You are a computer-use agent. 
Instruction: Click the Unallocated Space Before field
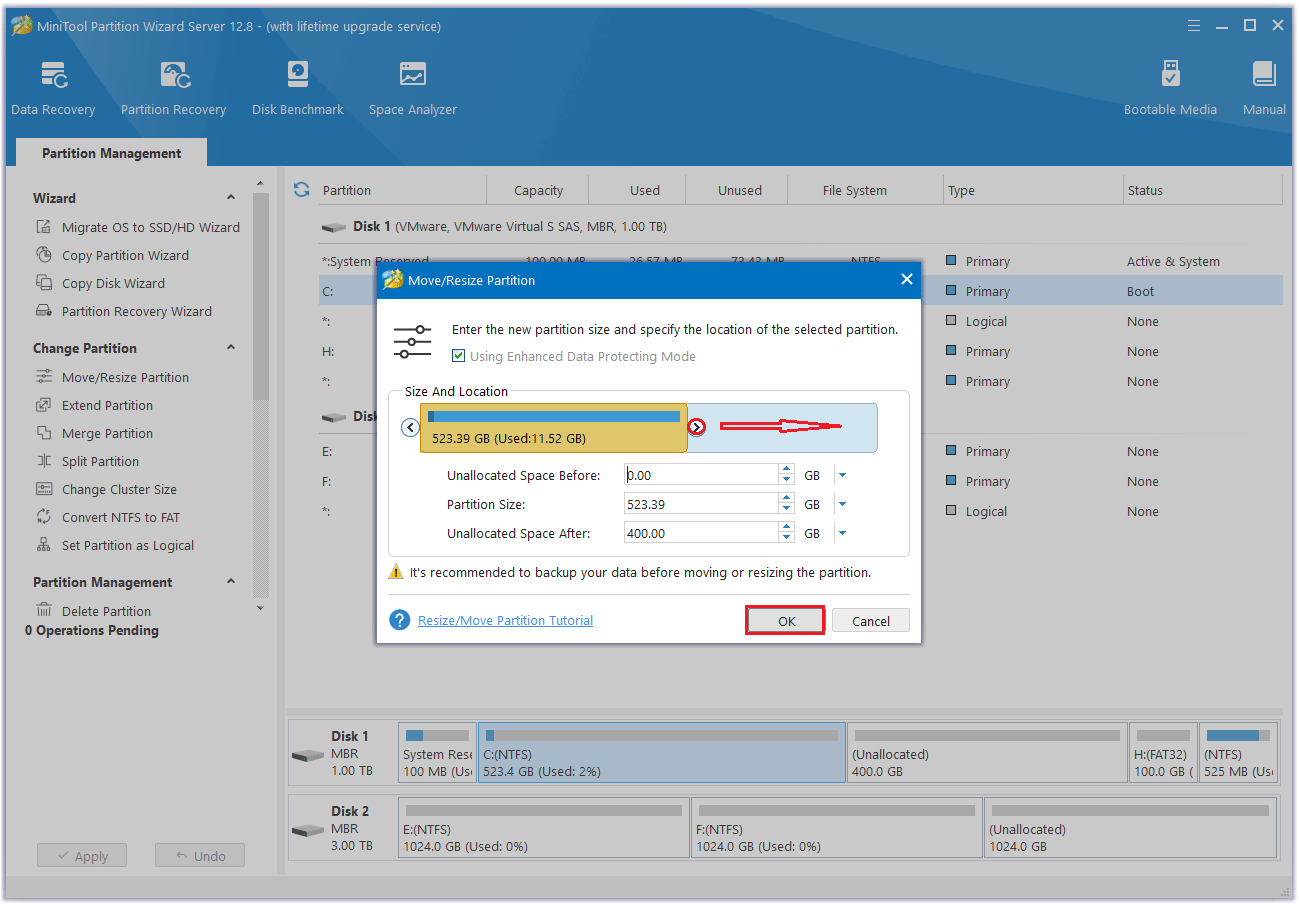[x=701, y=475]
